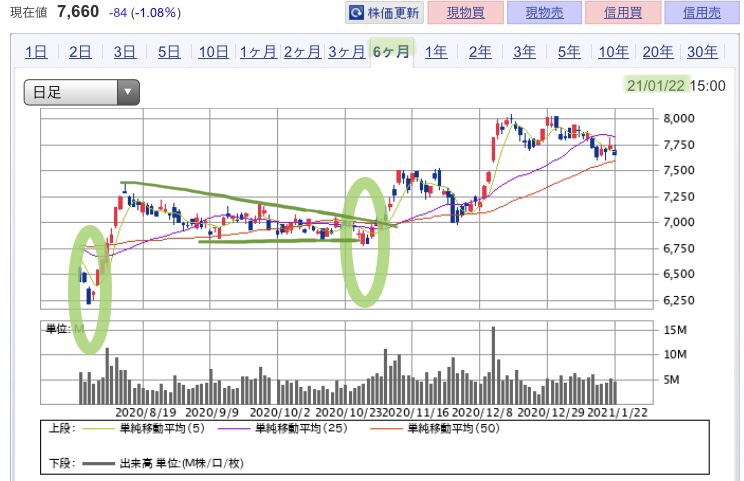Click the chart timestamp 21/01/22 15:00

point(676,86)
